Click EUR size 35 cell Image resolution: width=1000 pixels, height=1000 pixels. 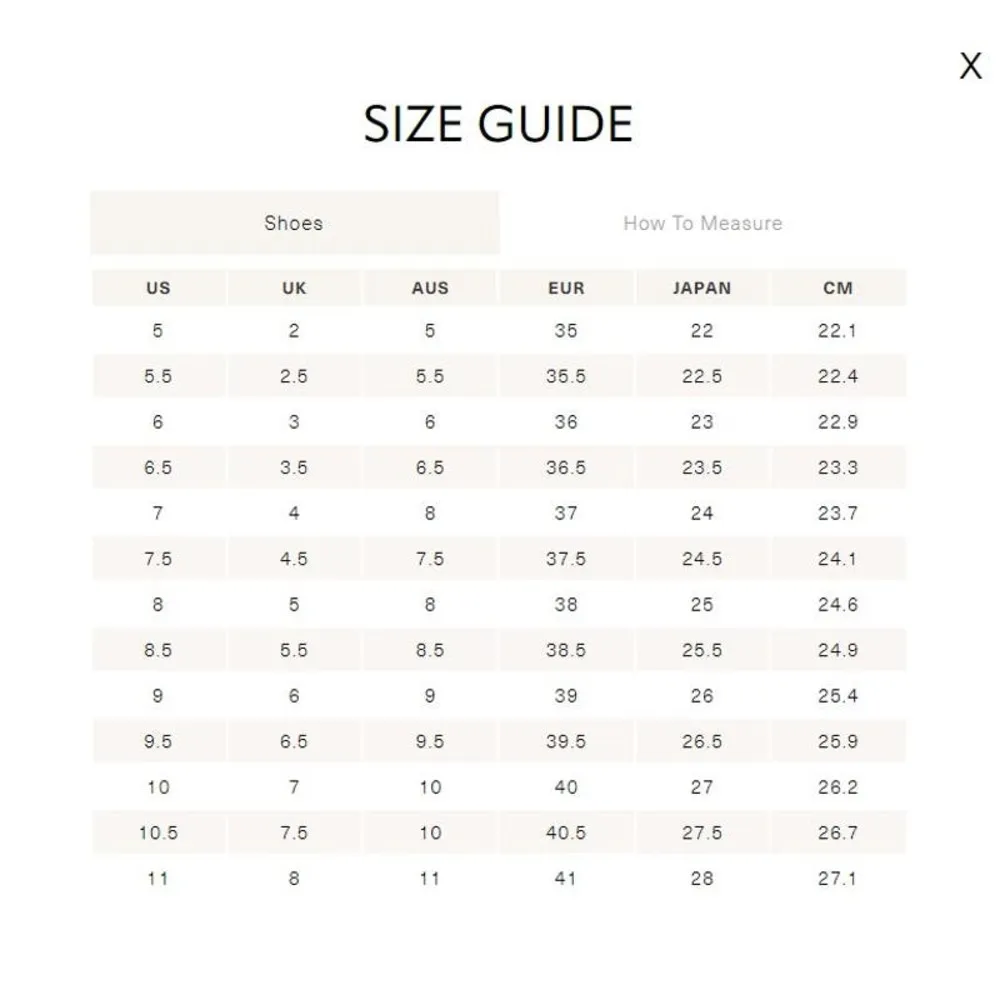tap(566, 331)
